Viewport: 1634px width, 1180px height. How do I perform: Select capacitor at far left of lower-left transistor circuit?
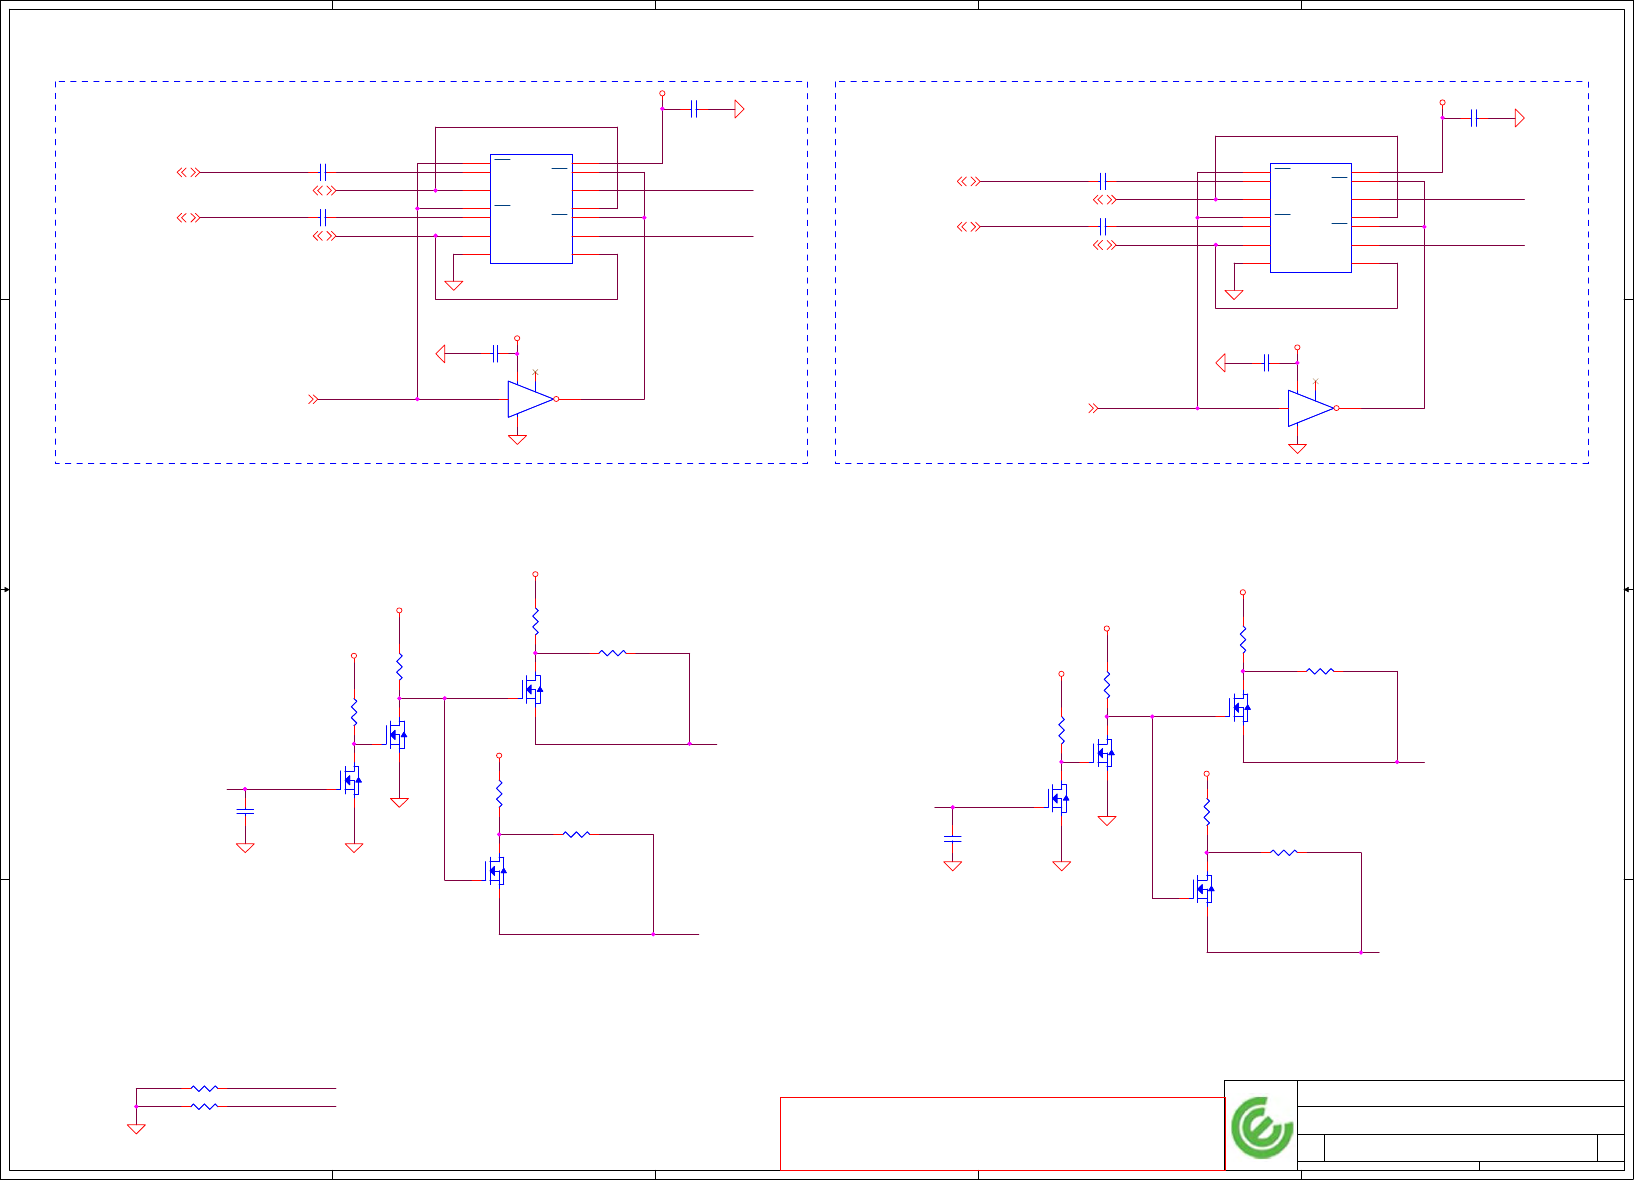pyautogui.click(x=245, y=812)
